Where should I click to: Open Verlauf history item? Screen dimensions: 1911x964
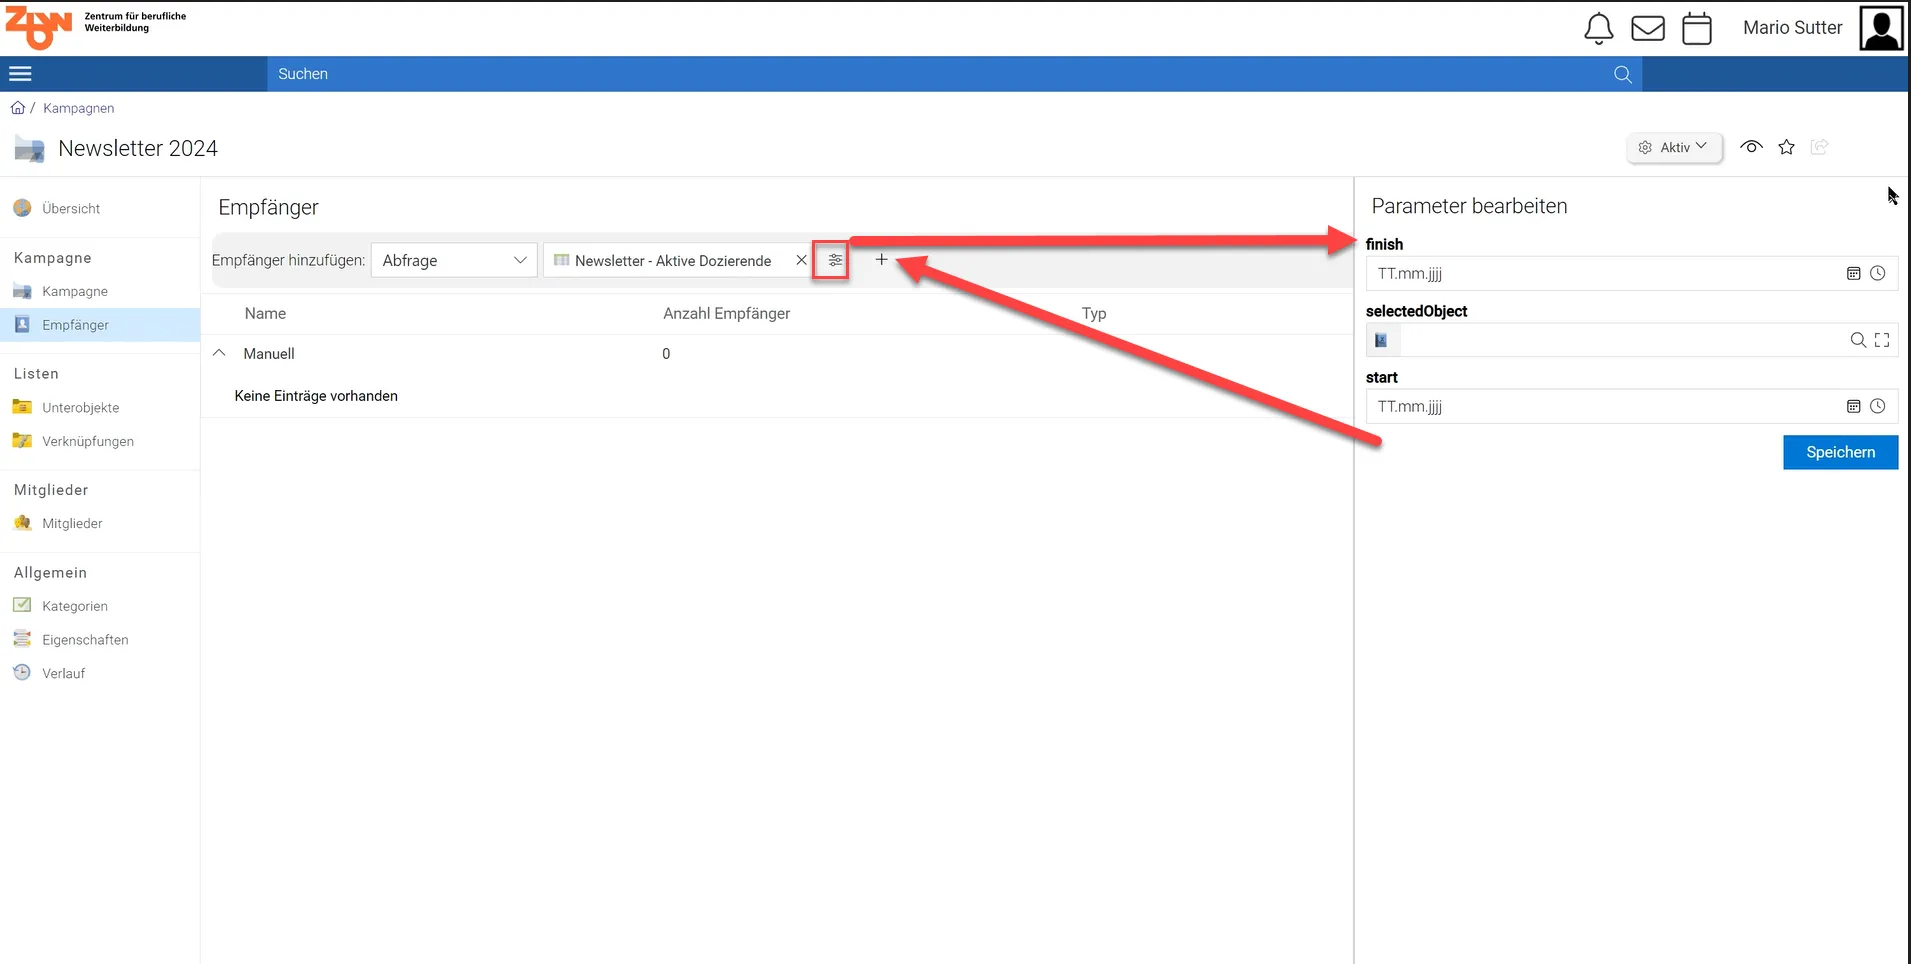pos(63,673)
